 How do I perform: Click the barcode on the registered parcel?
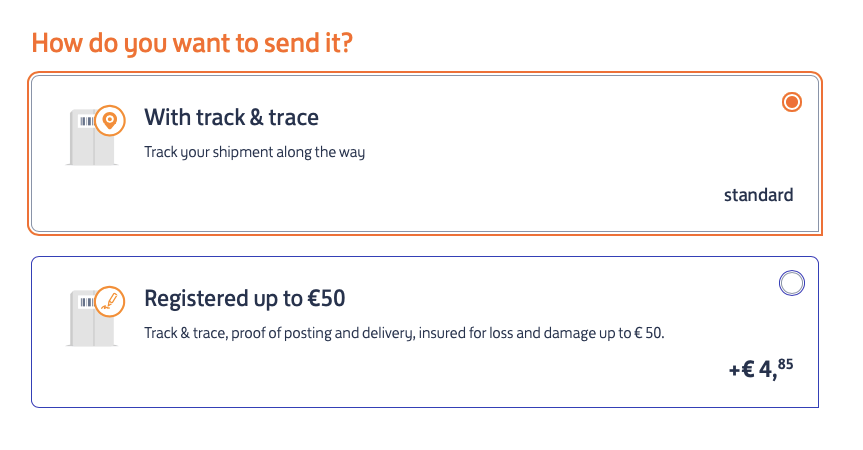coord(86,302)
